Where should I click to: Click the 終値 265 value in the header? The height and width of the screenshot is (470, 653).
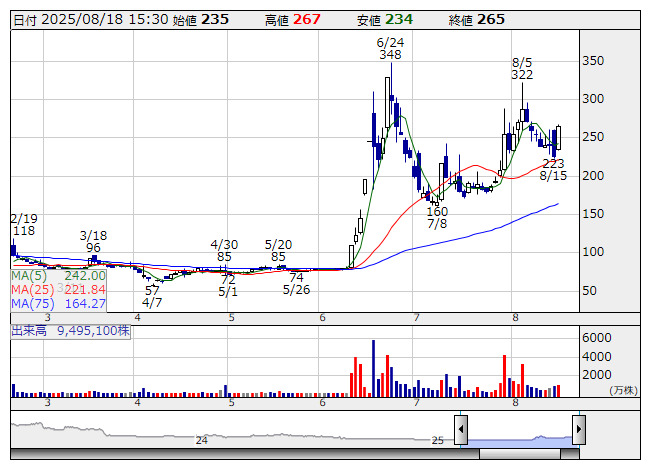[490, 19]
